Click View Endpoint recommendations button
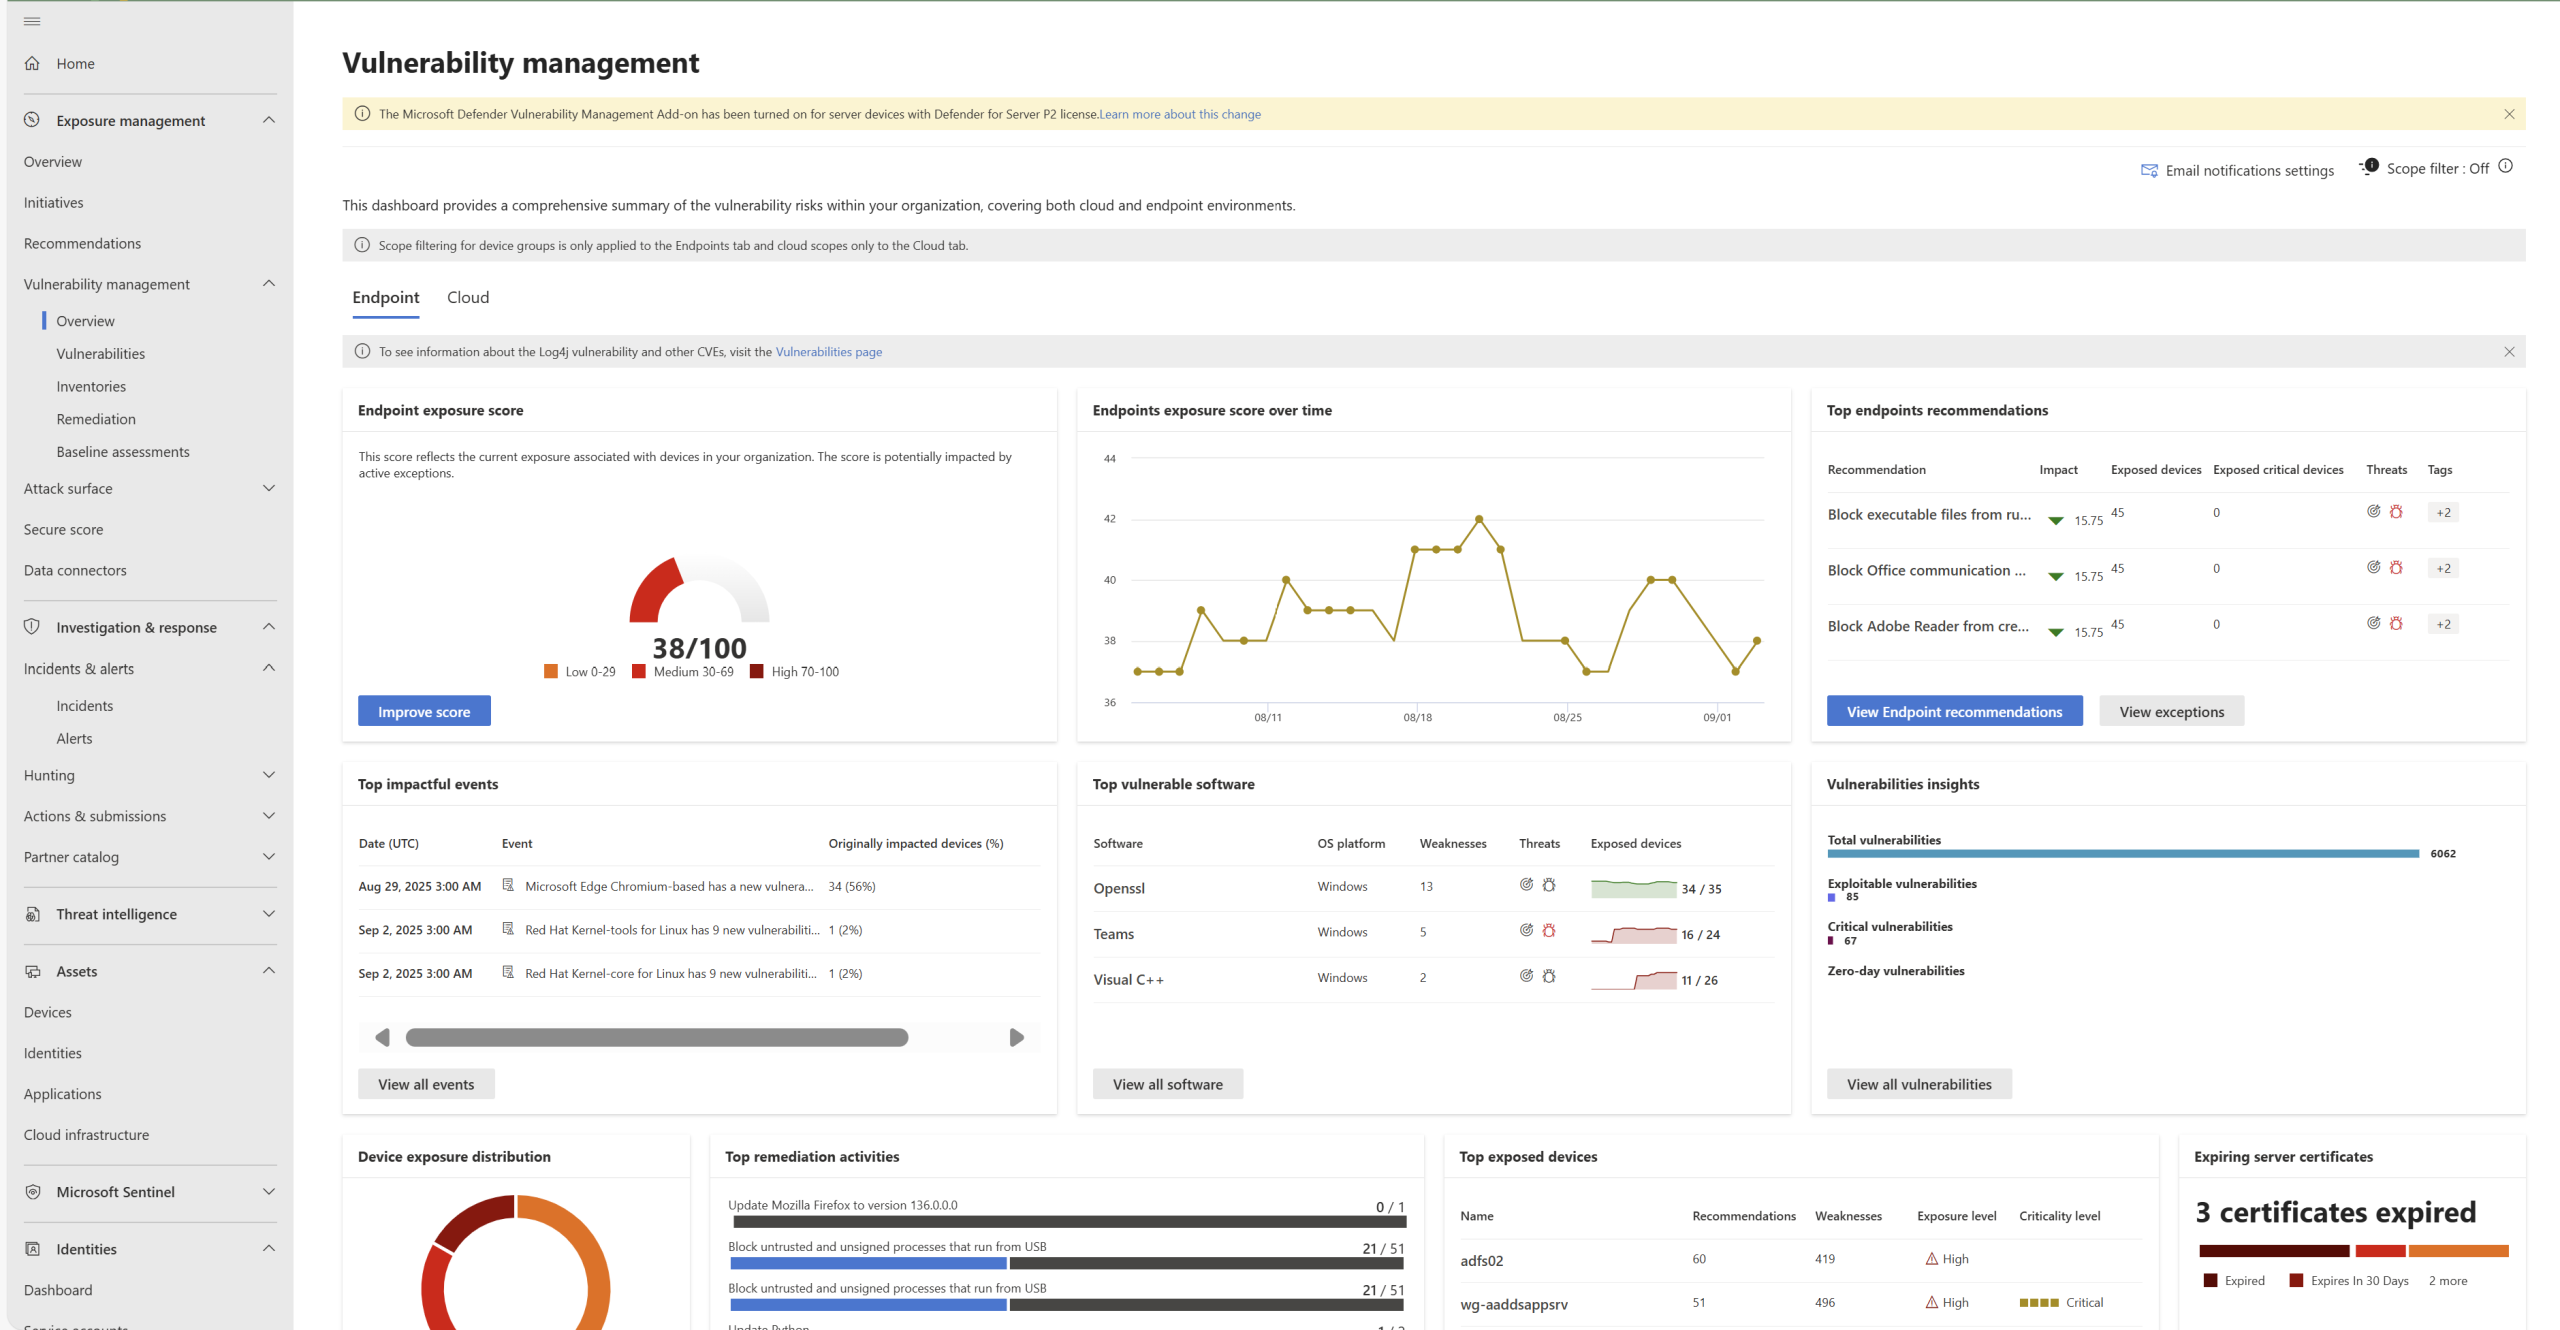The width and height of the screenshot is (2560, 1330). coord(1953,711)
